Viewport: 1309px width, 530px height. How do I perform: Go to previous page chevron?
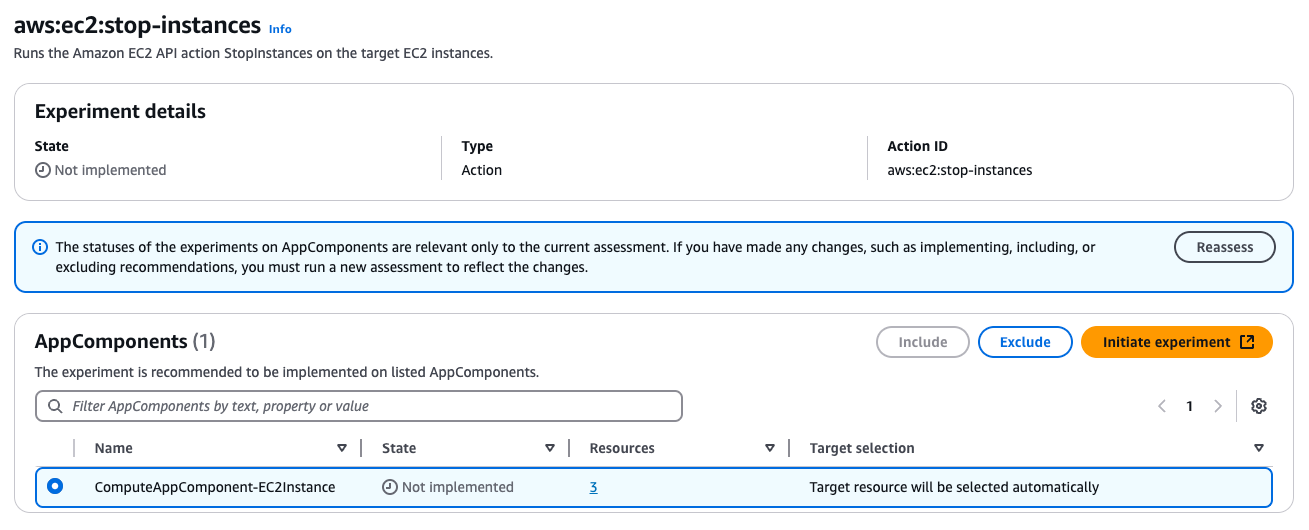(1162, 406)
